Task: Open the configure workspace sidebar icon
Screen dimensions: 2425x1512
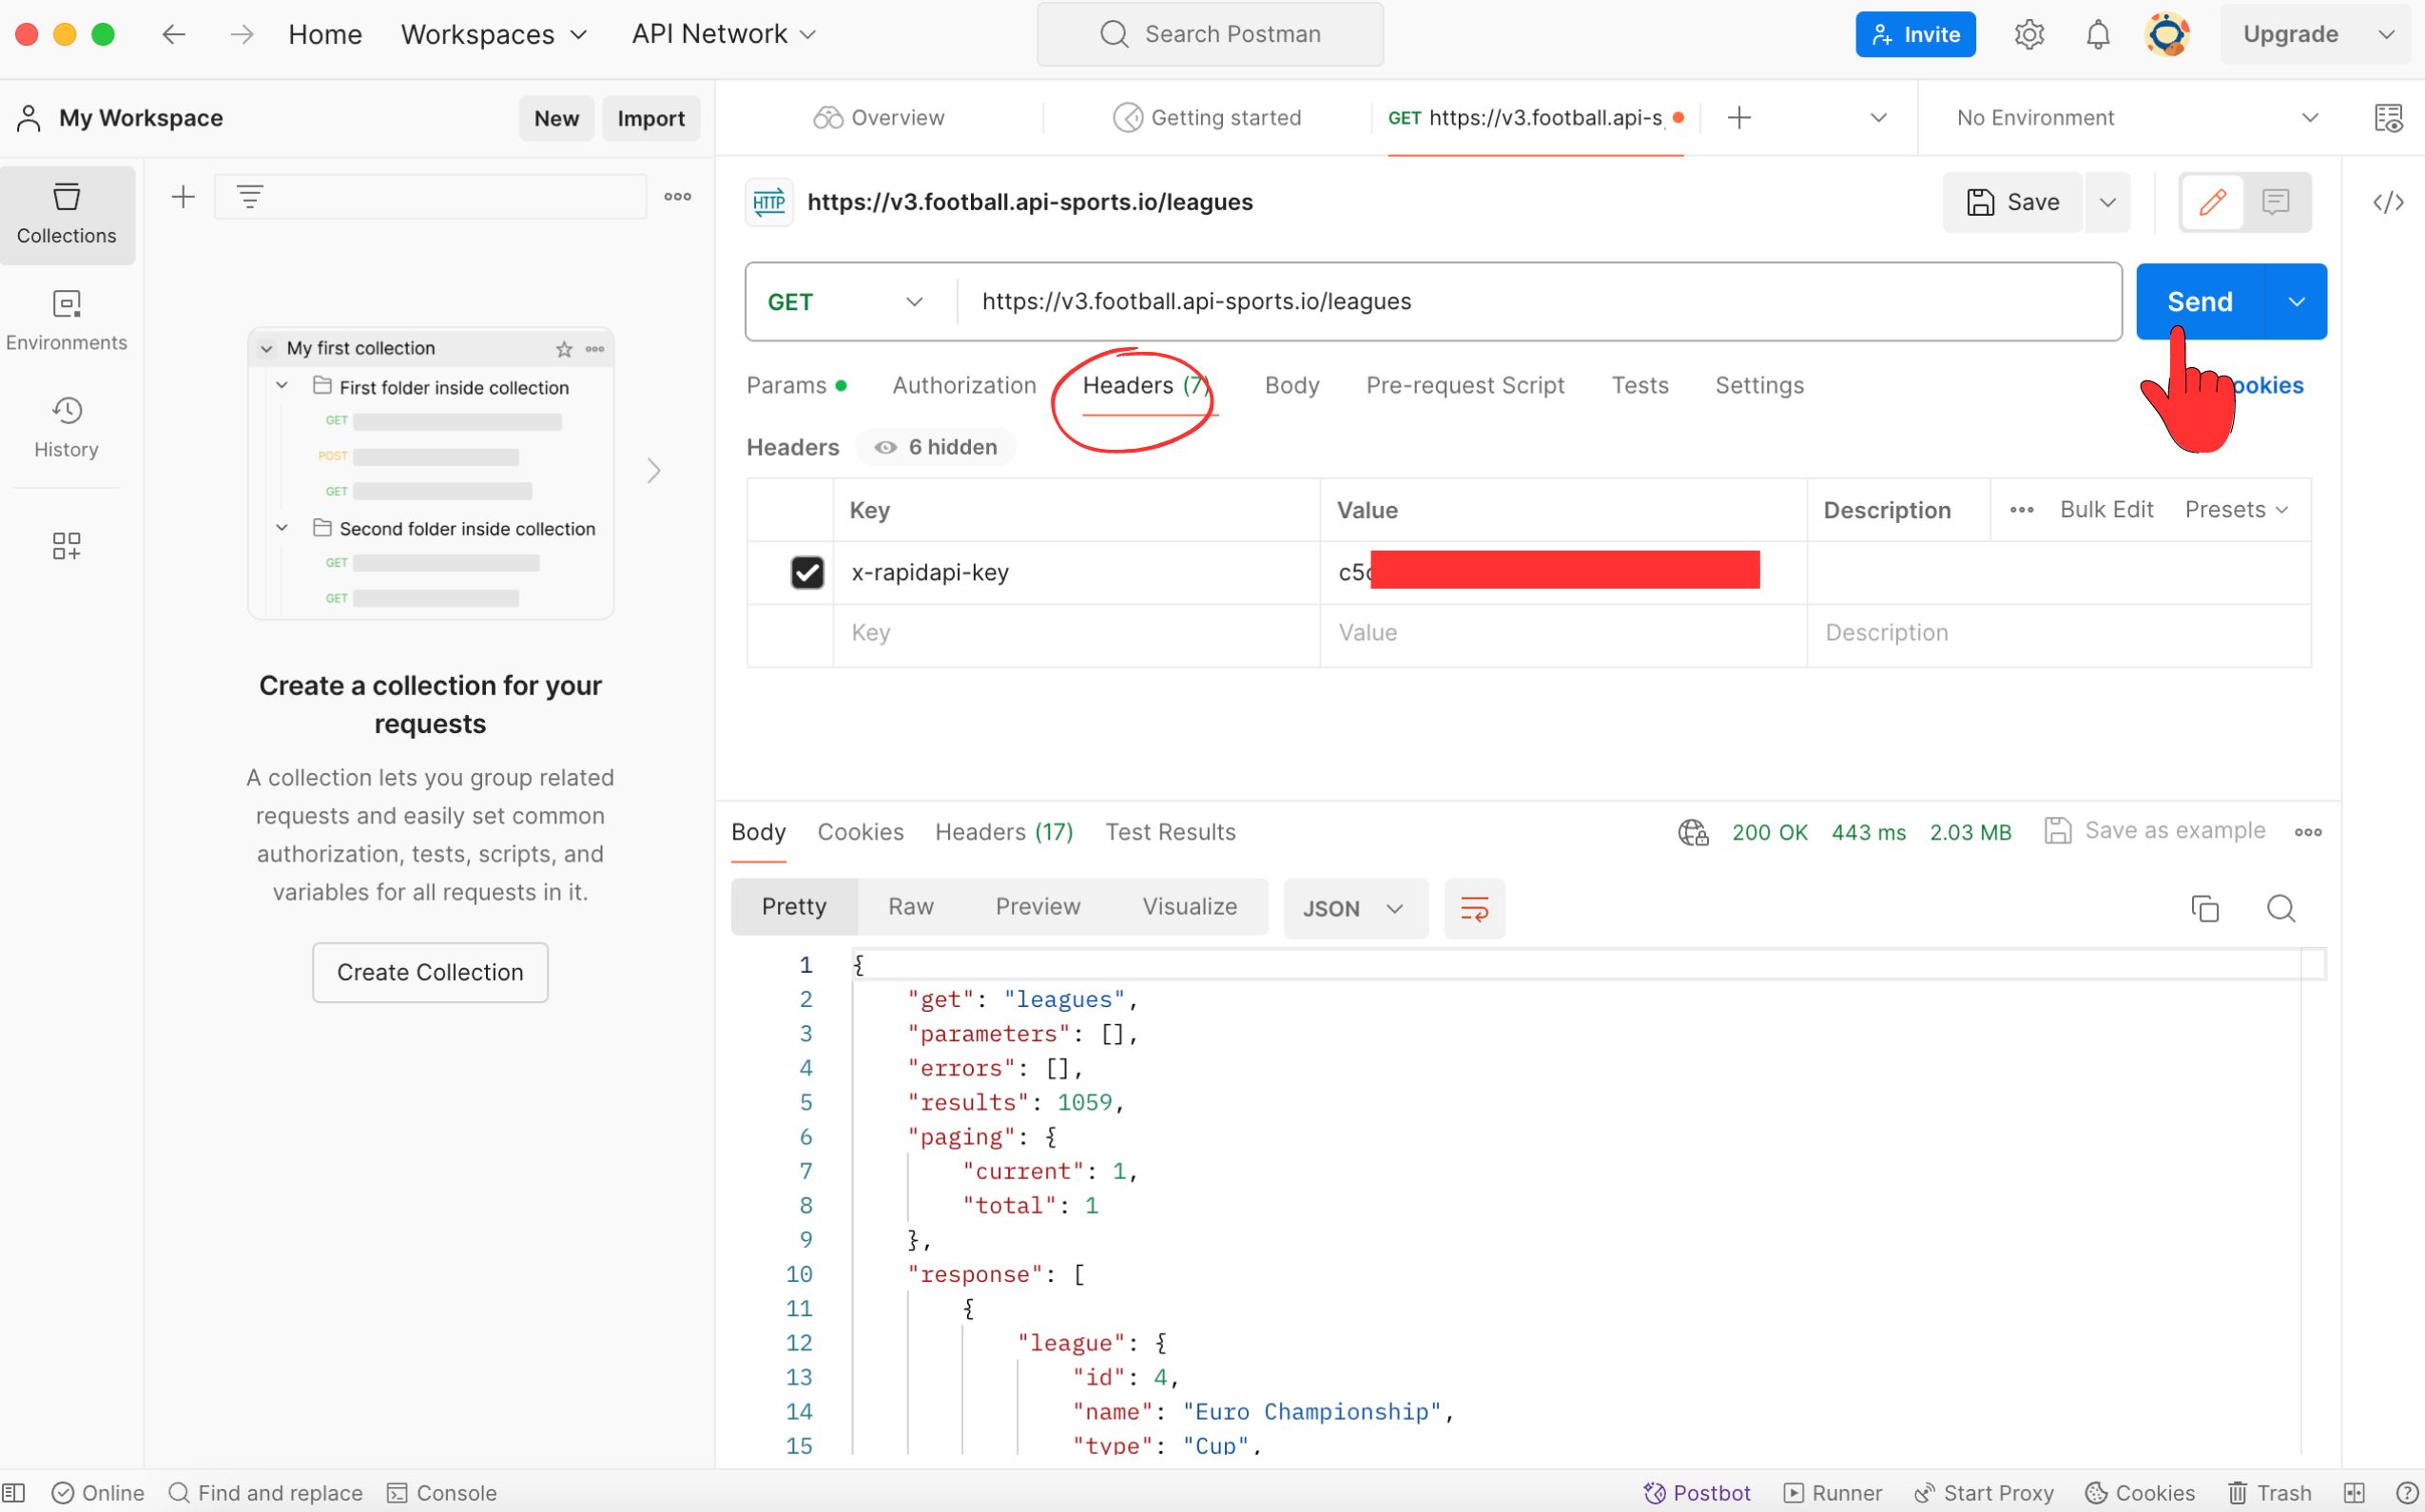Action: click(67, 545)
